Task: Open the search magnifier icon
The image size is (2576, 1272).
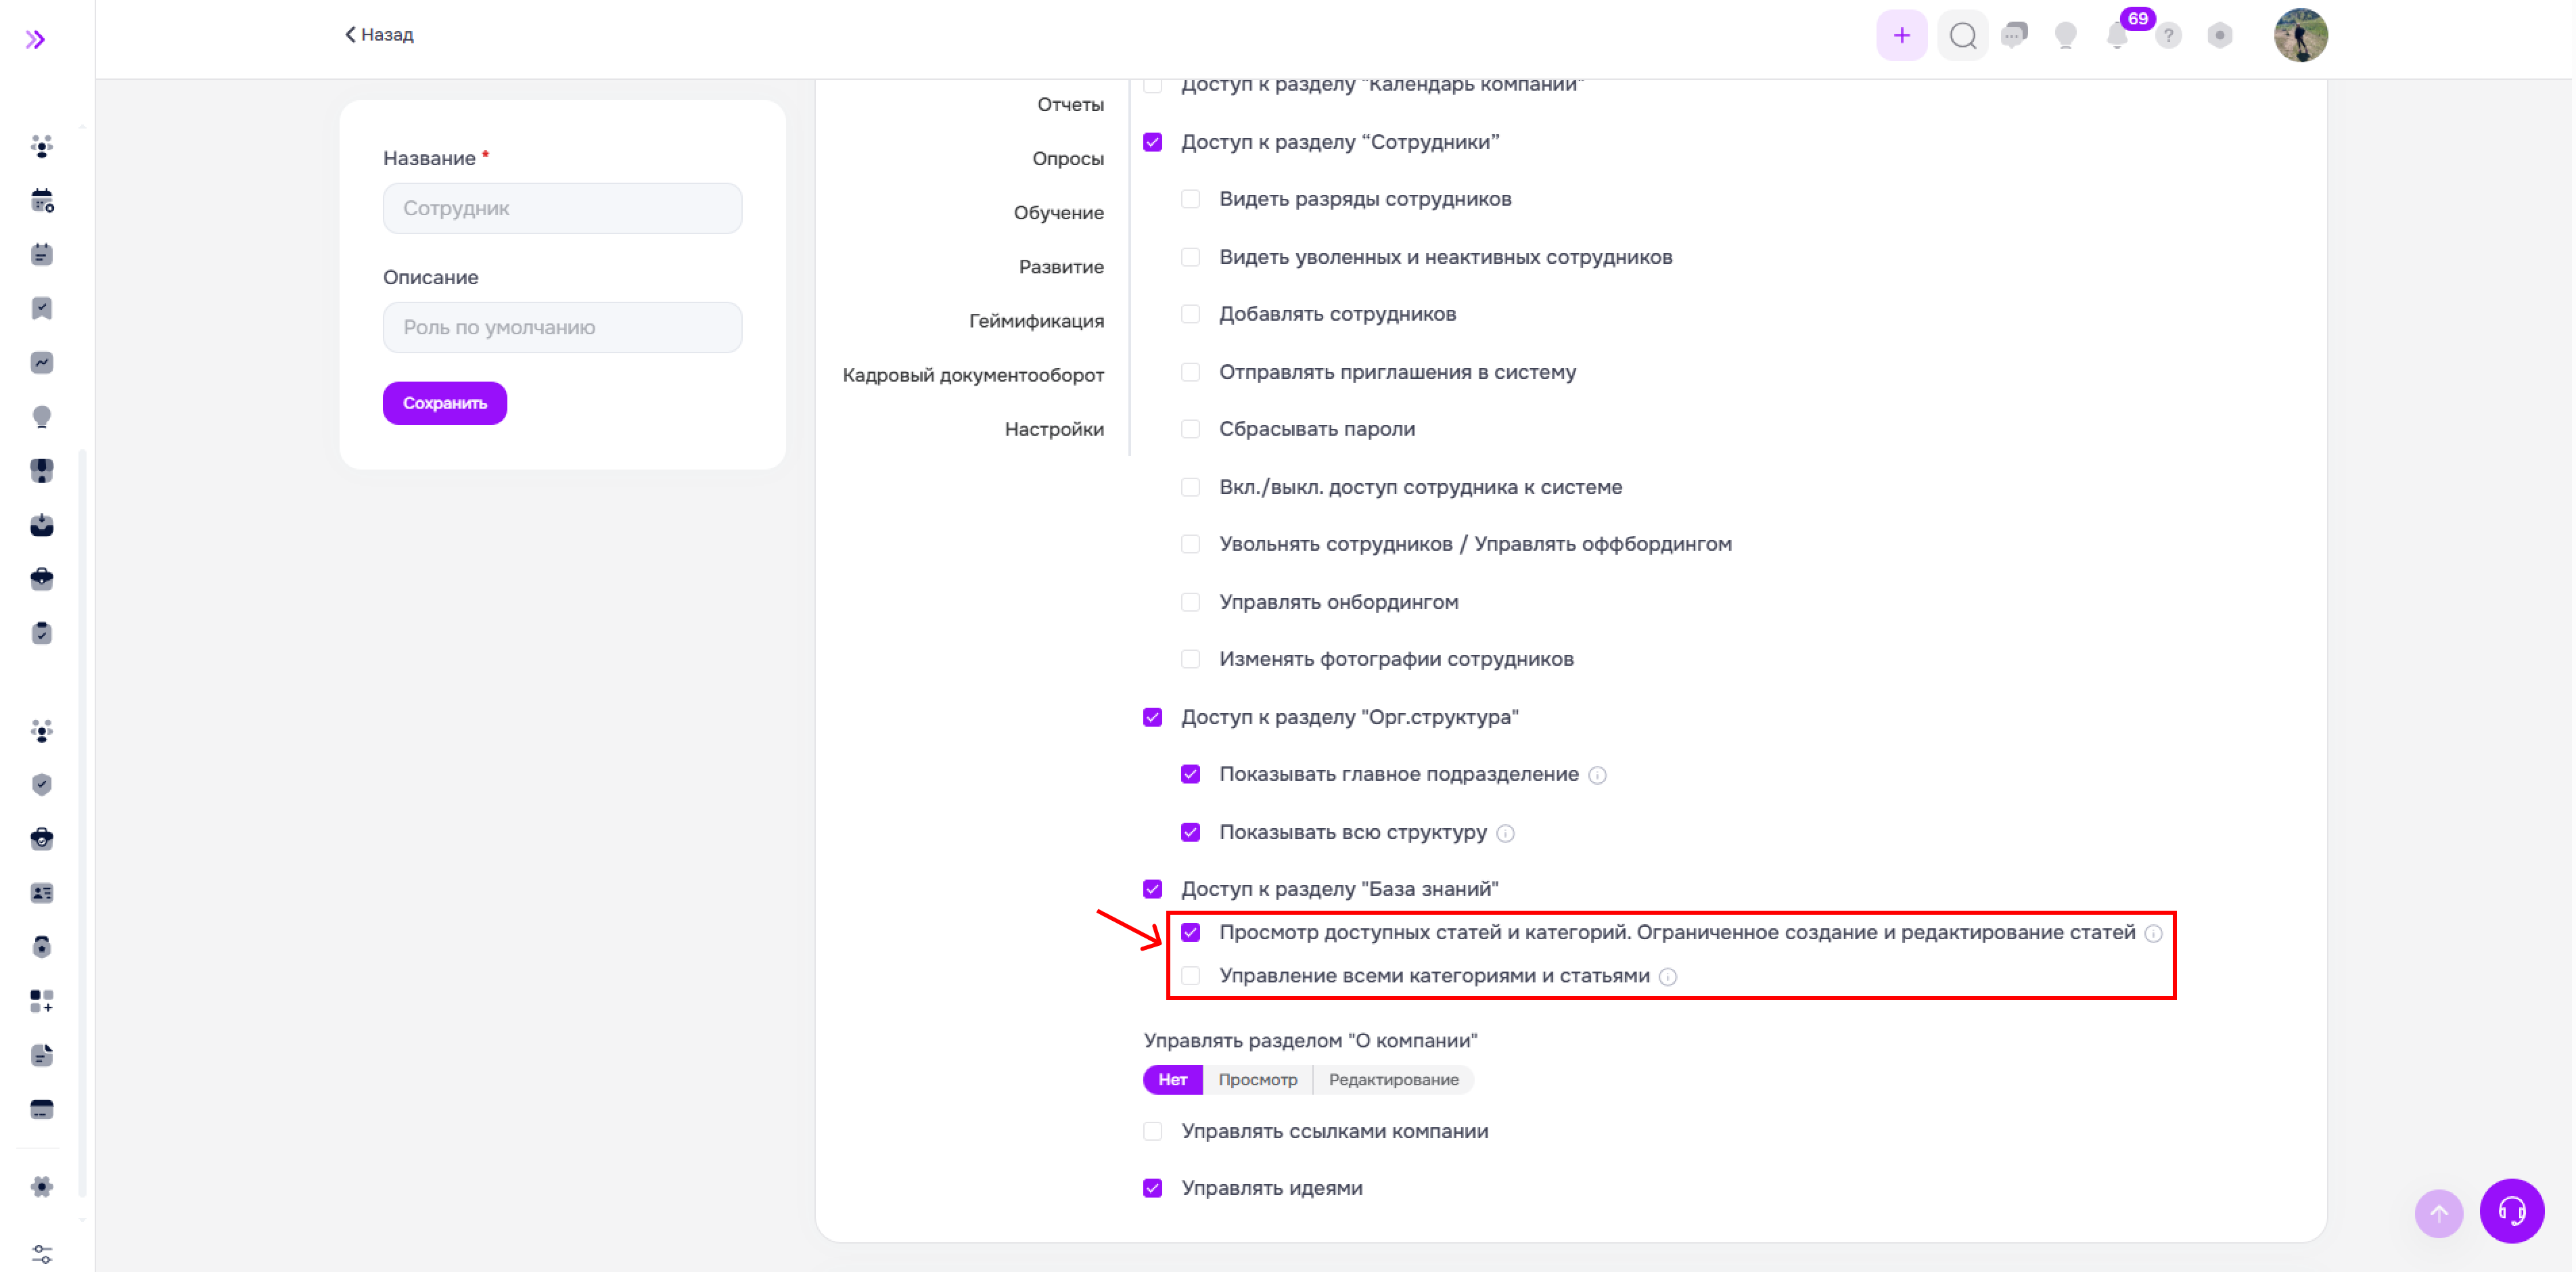Action: click(x=1962, y=36)
